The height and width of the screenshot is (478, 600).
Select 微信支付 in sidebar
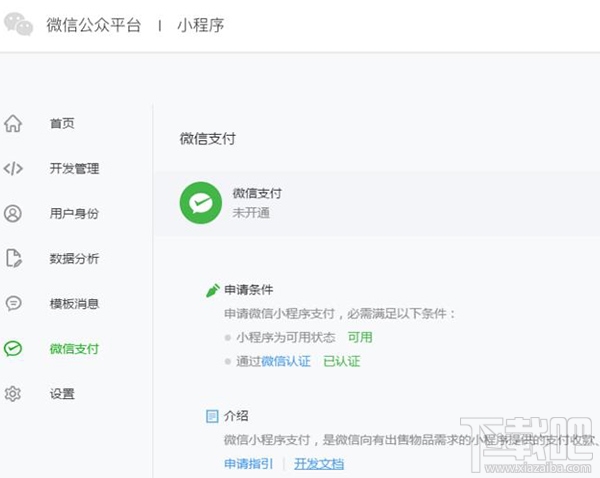(74, 349)
